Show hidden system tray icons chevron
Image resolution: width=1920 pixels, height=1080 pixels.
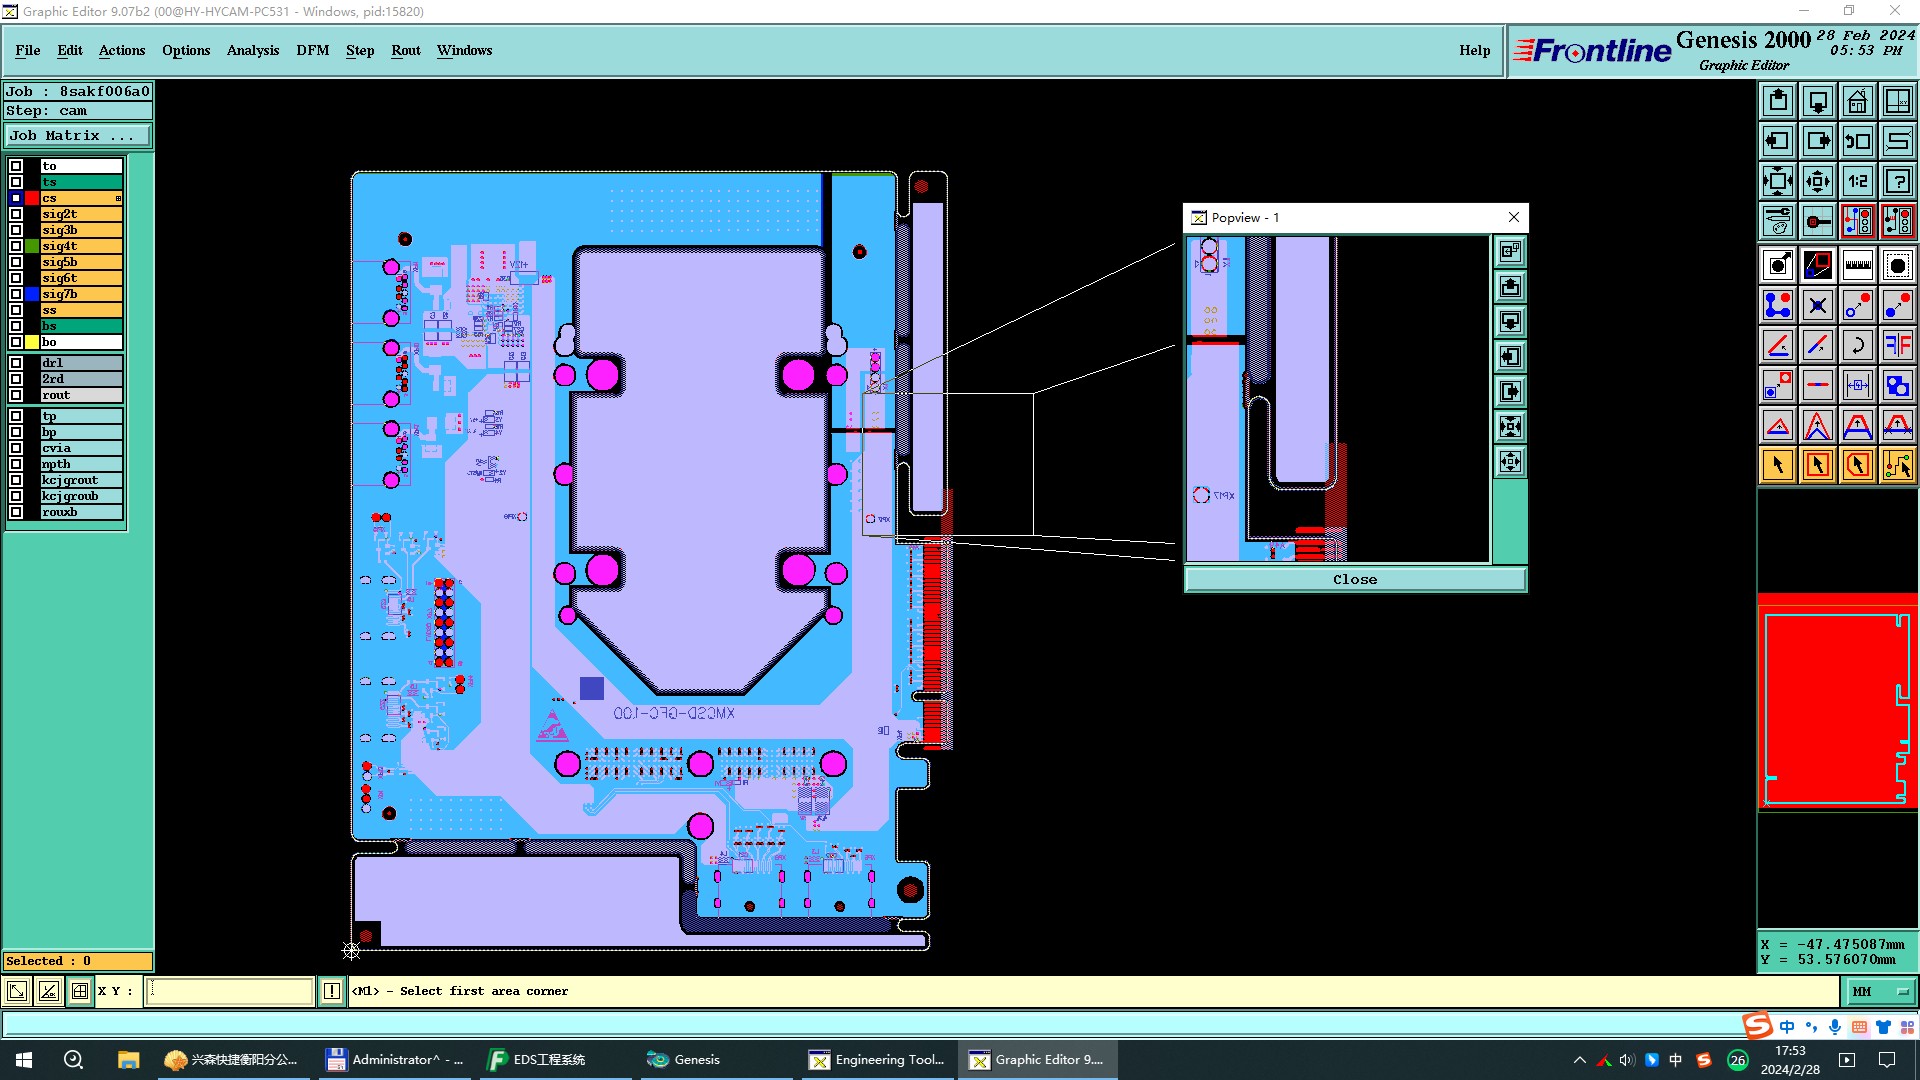1579,1060
